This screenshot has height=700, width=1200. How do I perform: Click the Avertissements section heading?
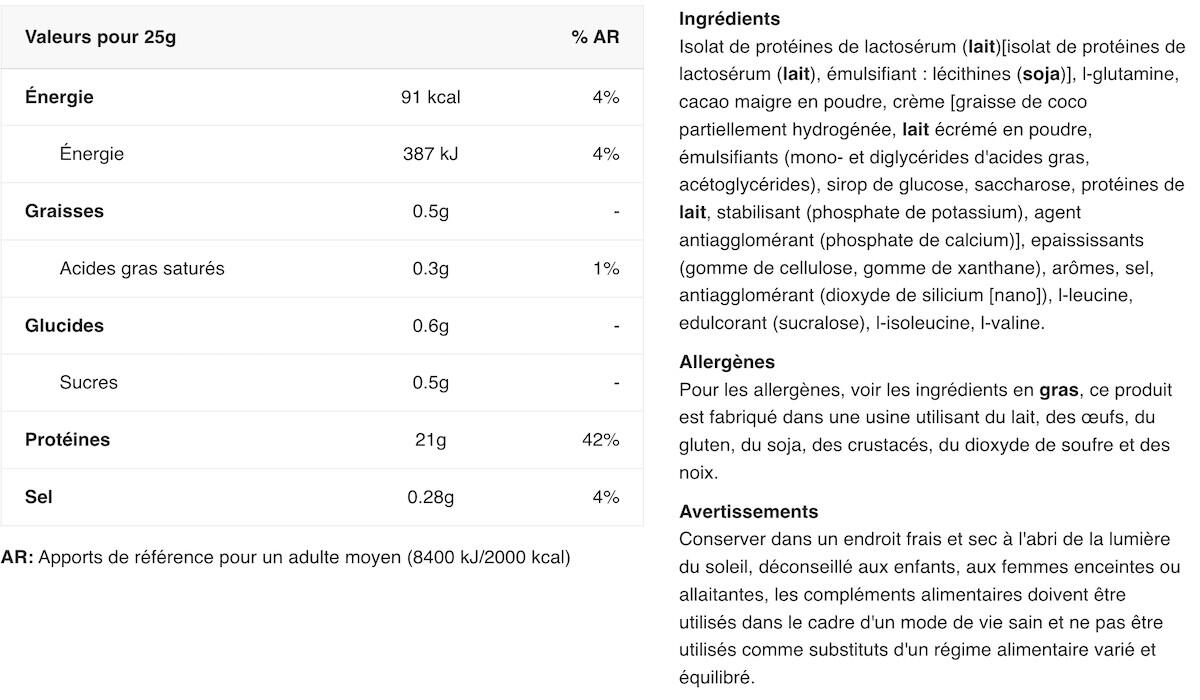click(x=748, y=511)
